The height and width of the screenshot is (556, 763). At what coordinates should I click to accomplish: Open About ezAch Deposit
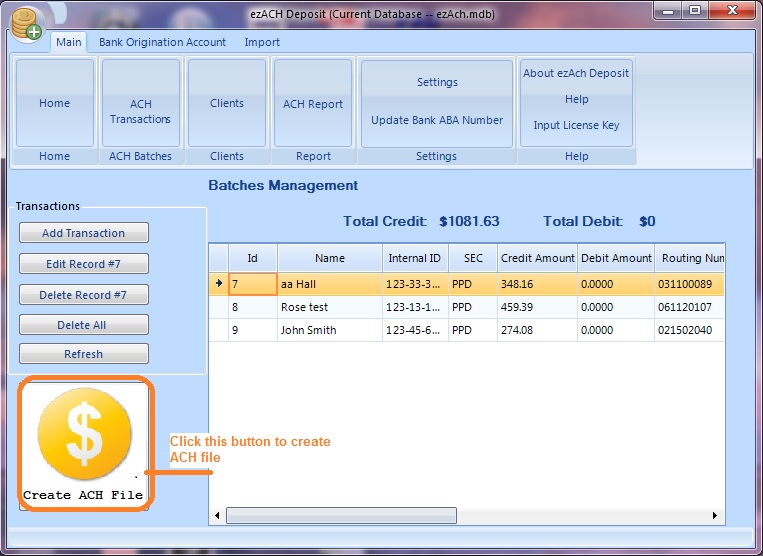576,74
